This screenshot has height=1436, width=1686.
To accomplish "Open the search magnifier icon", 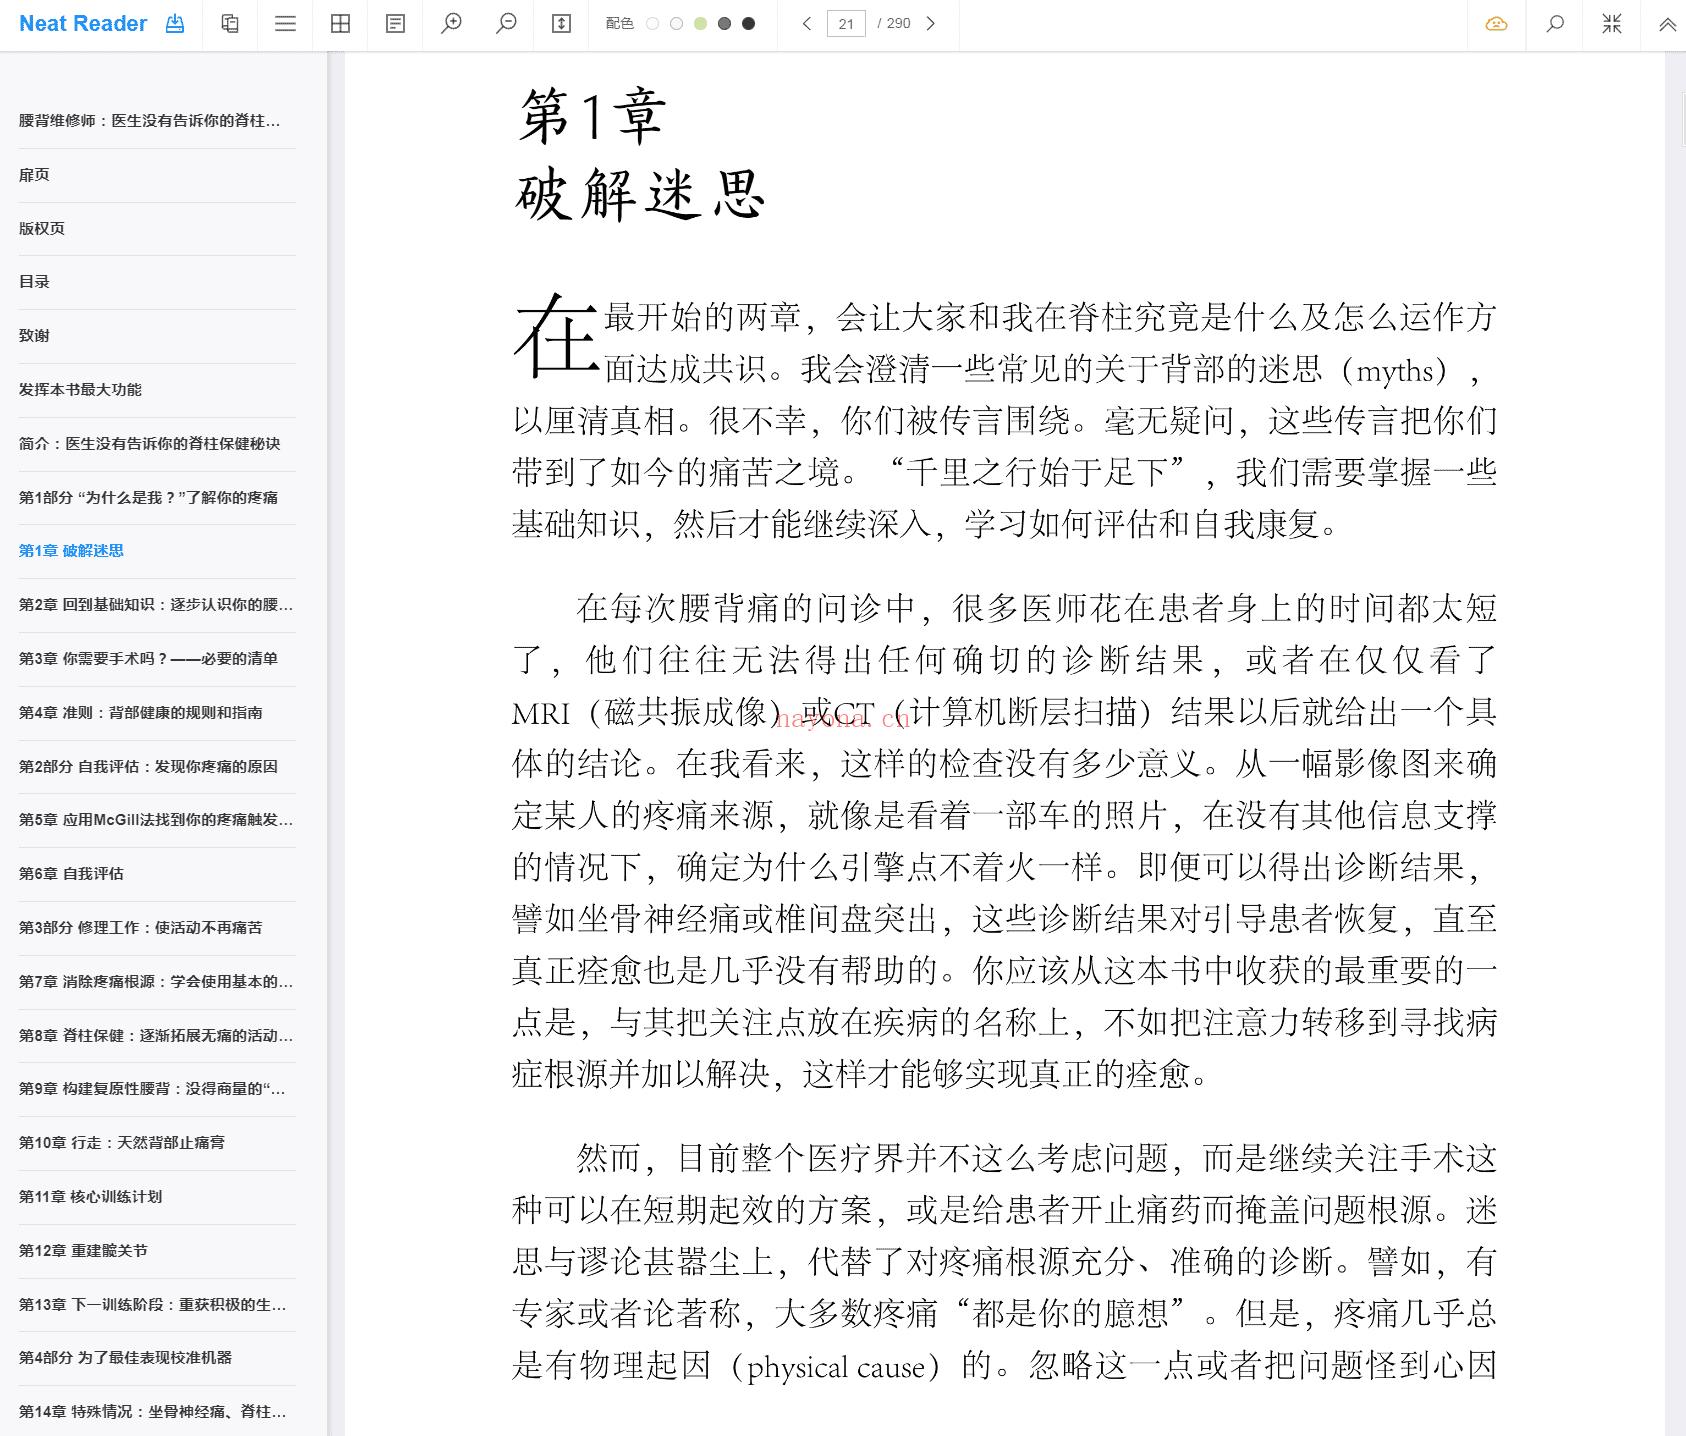I will pos(1555,24).
